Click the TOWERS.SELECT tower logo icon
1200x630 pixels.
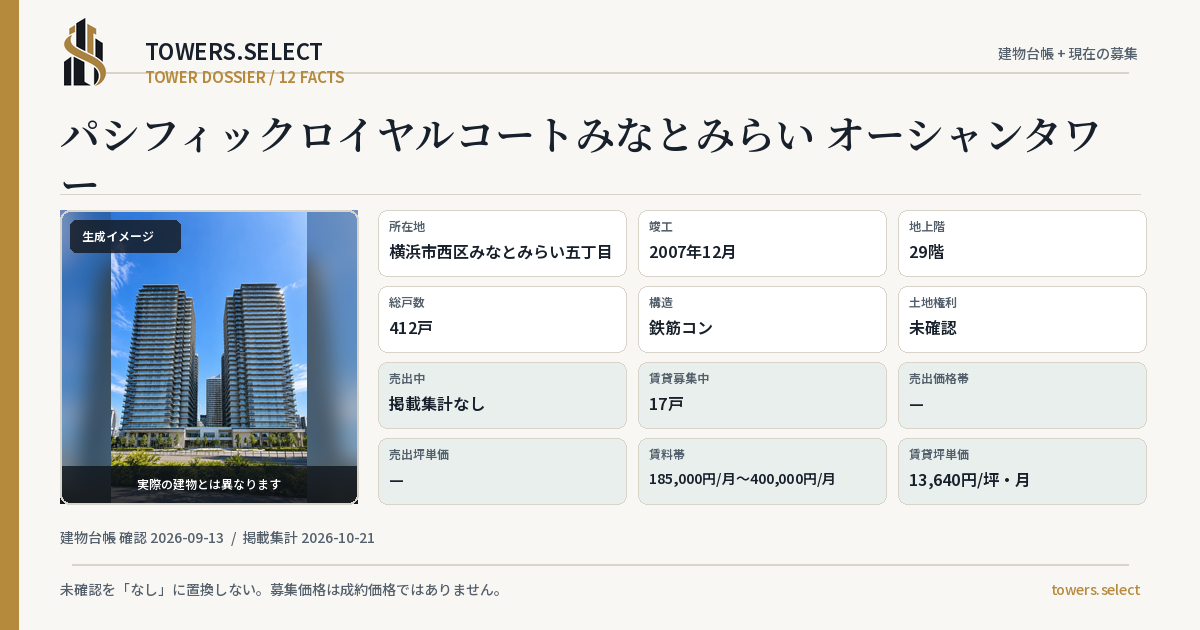pyautogui.click(x=85, y=52)
